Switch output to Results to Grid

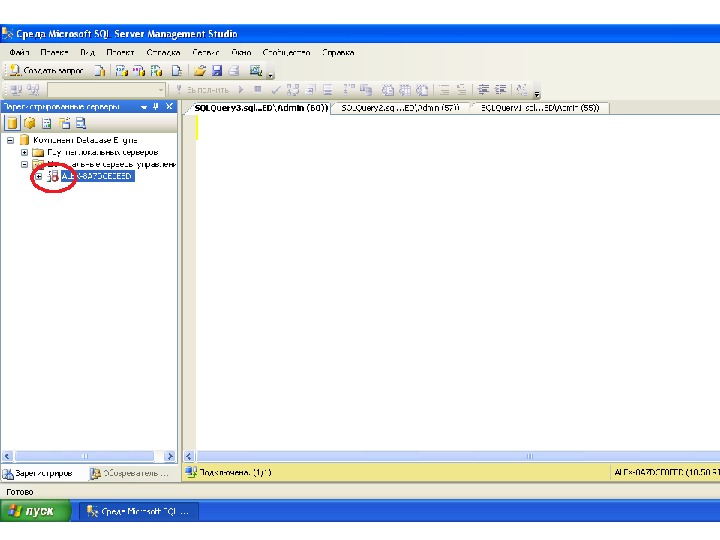click(x=405, y=90)
